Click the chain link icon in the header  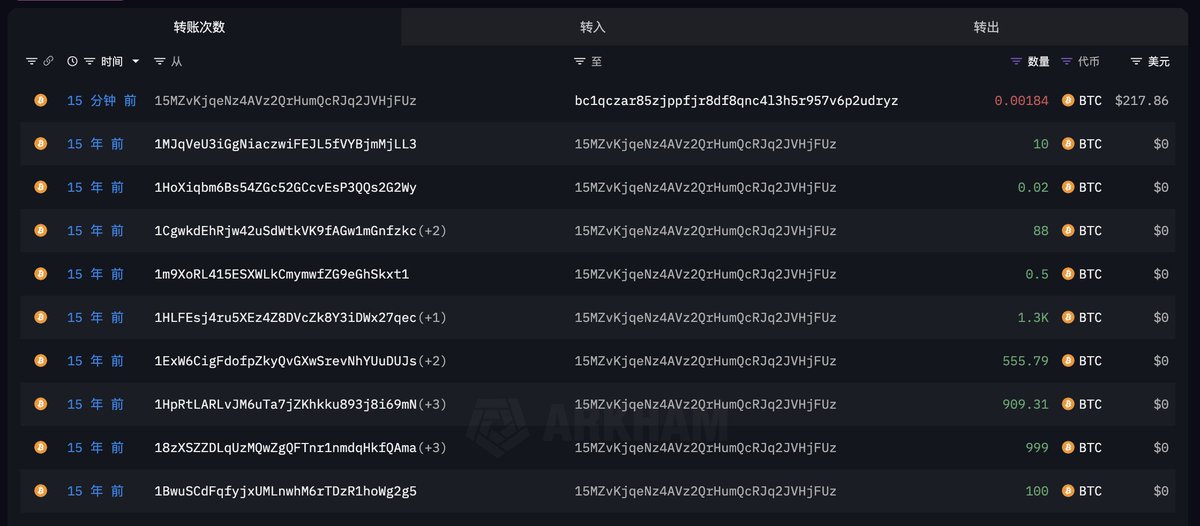tap(47, 62)
